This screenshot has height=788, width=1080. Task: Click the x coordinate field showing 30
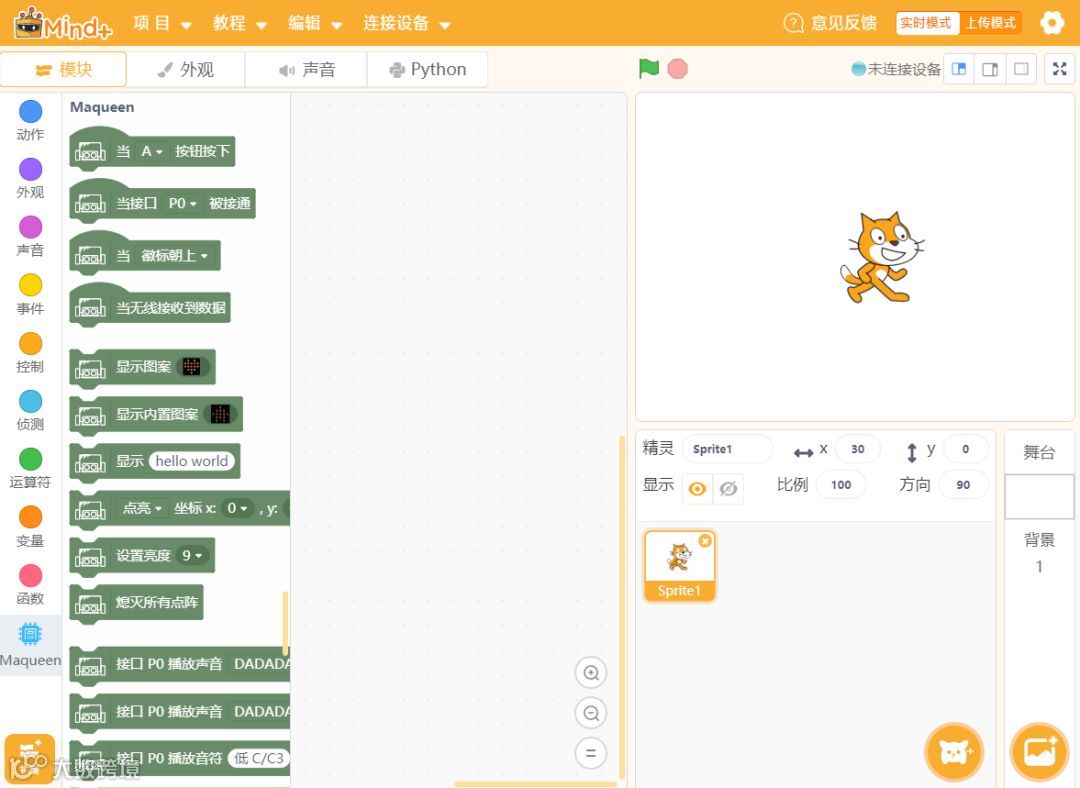[858, 449]
